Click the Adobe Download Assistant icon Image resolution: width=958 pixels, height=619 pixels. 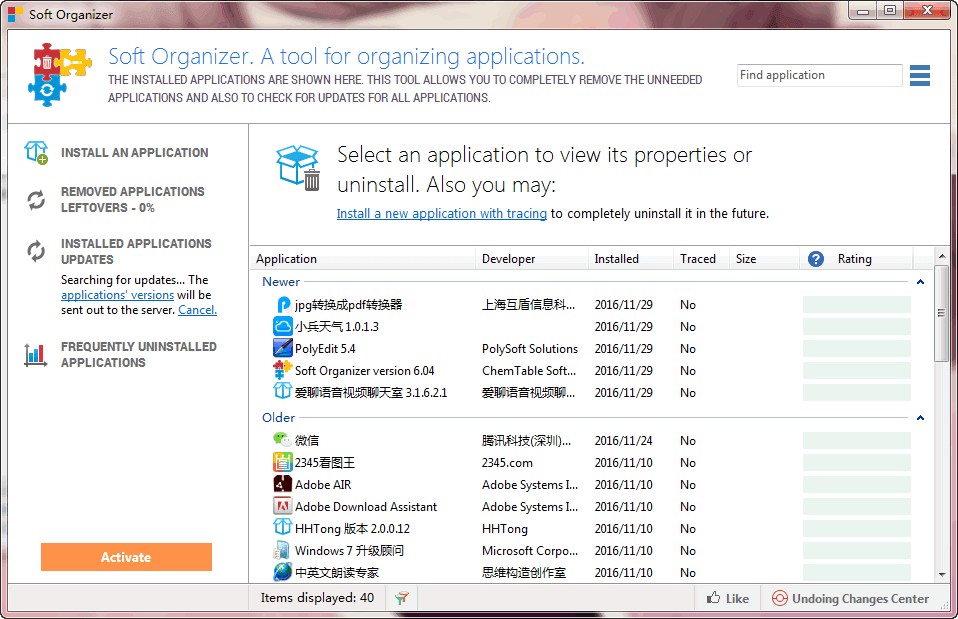(282, 506)
